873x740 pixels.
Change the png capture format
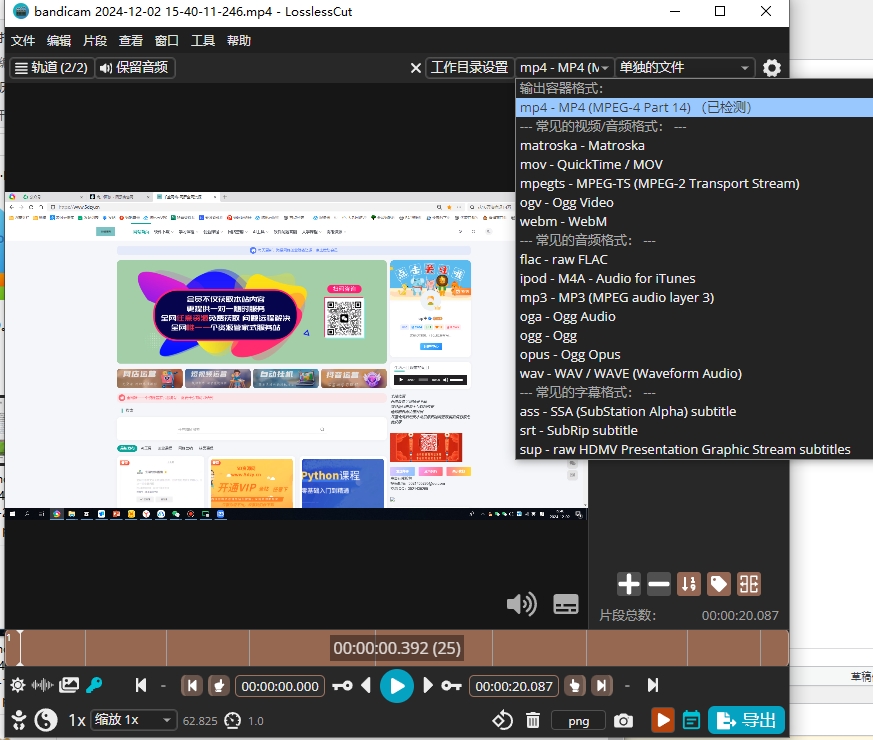[x=578, y=721]
